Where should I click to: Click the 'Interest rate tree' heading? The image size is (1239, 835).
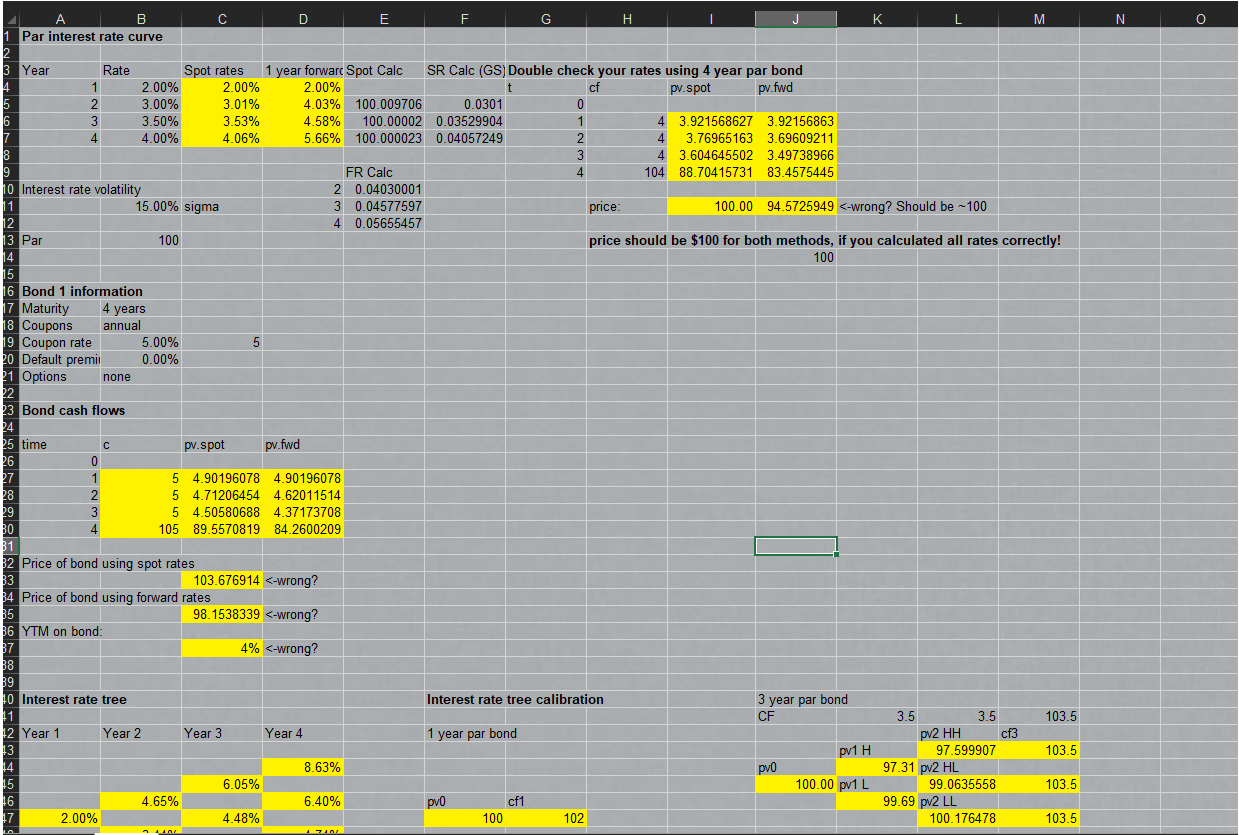coord(74,699)
